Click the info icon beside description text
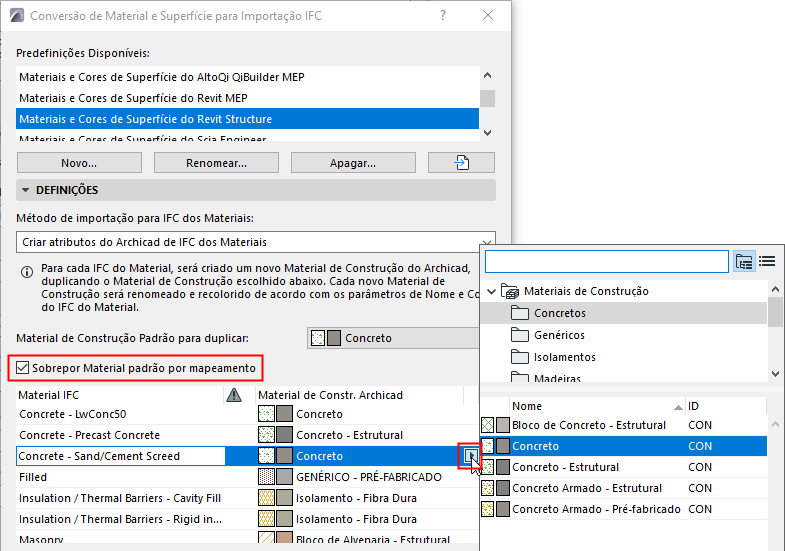The width and height of the screenshot is (785, 551). coord(27,272)
